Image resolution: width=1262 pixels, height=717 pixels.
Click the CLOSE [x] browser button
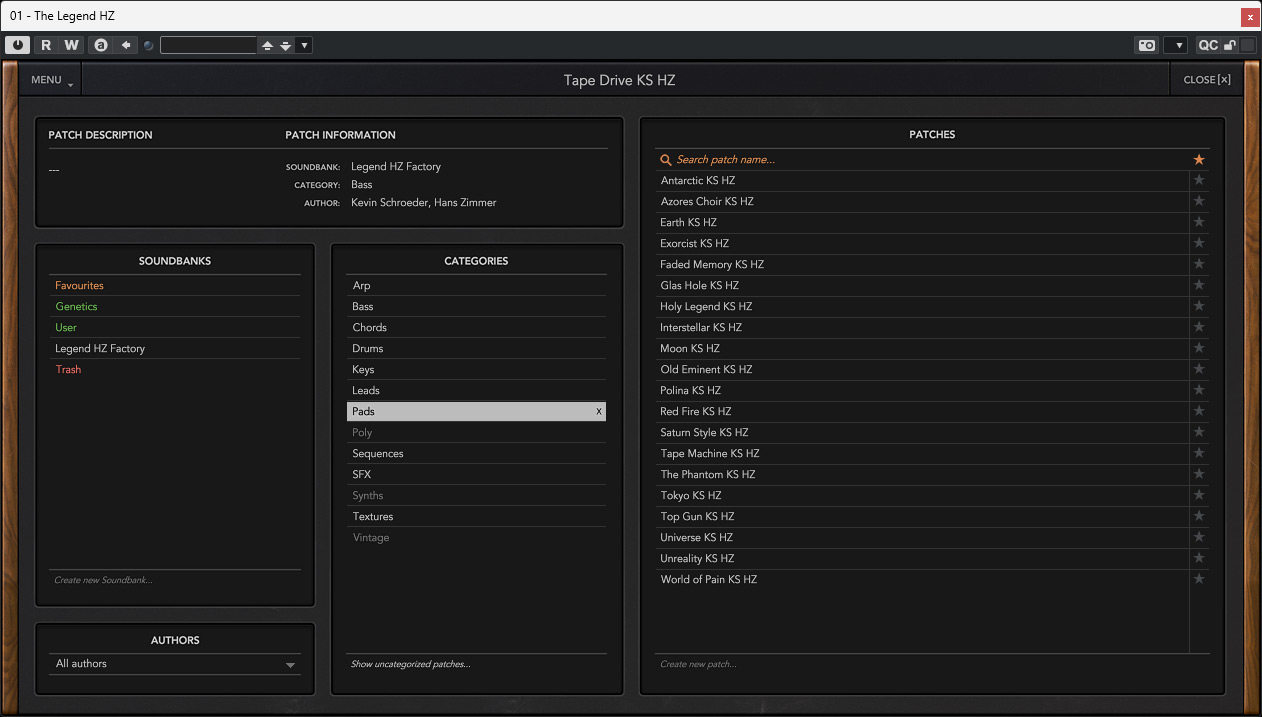(1206, 80)
